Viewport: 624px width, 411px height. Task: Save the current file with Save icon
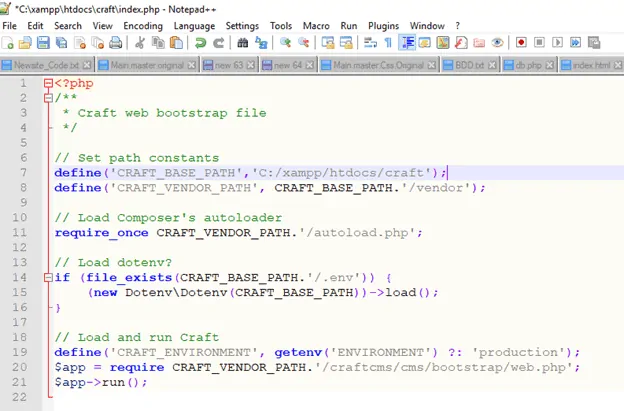[x=43, y=43]
